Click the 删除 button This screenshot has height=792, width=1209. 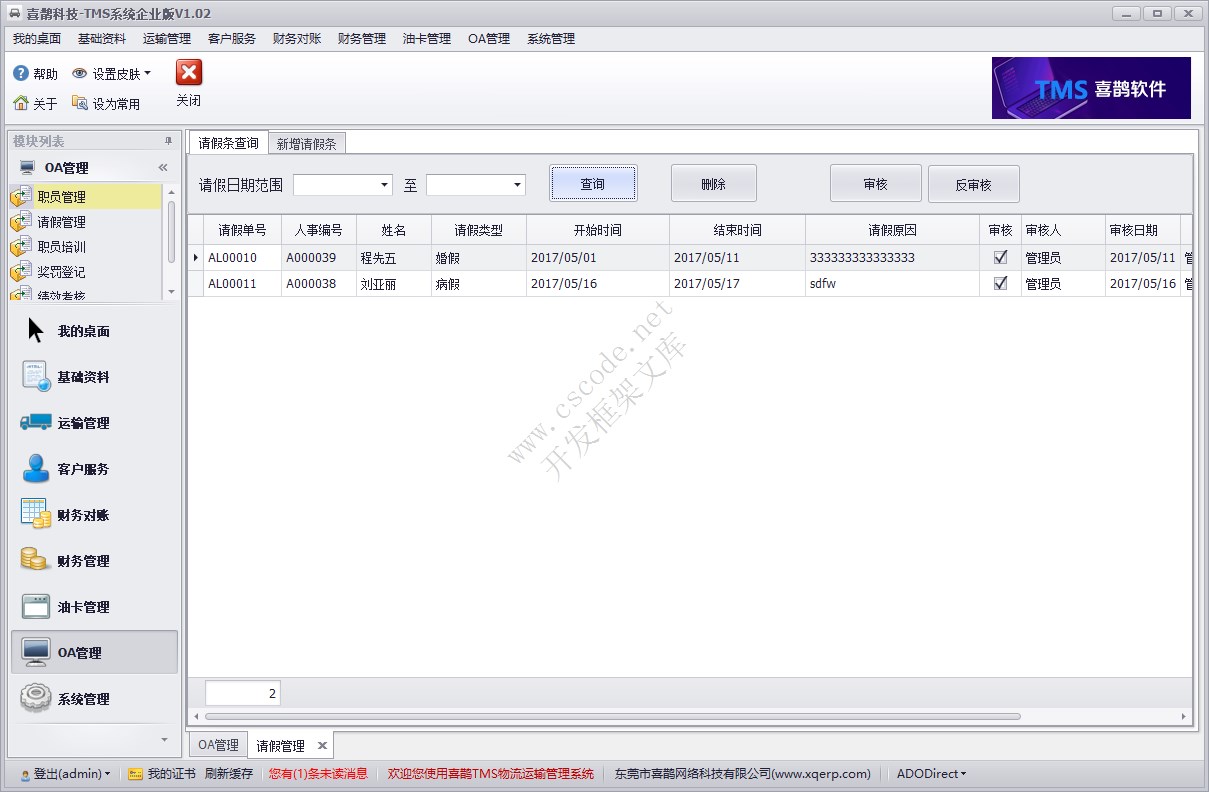(x=713, y=184)
